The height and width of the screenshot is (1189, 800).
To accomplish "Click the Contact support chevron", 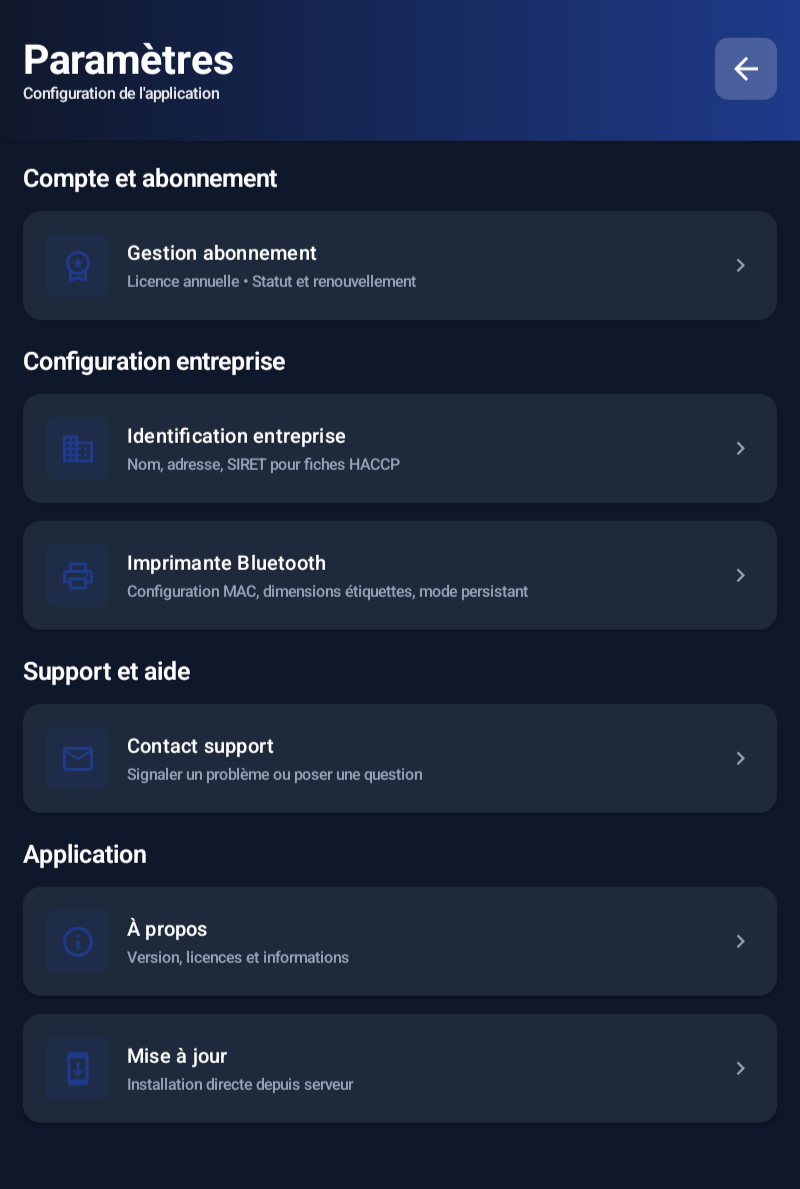I will [x=740, y=758].
